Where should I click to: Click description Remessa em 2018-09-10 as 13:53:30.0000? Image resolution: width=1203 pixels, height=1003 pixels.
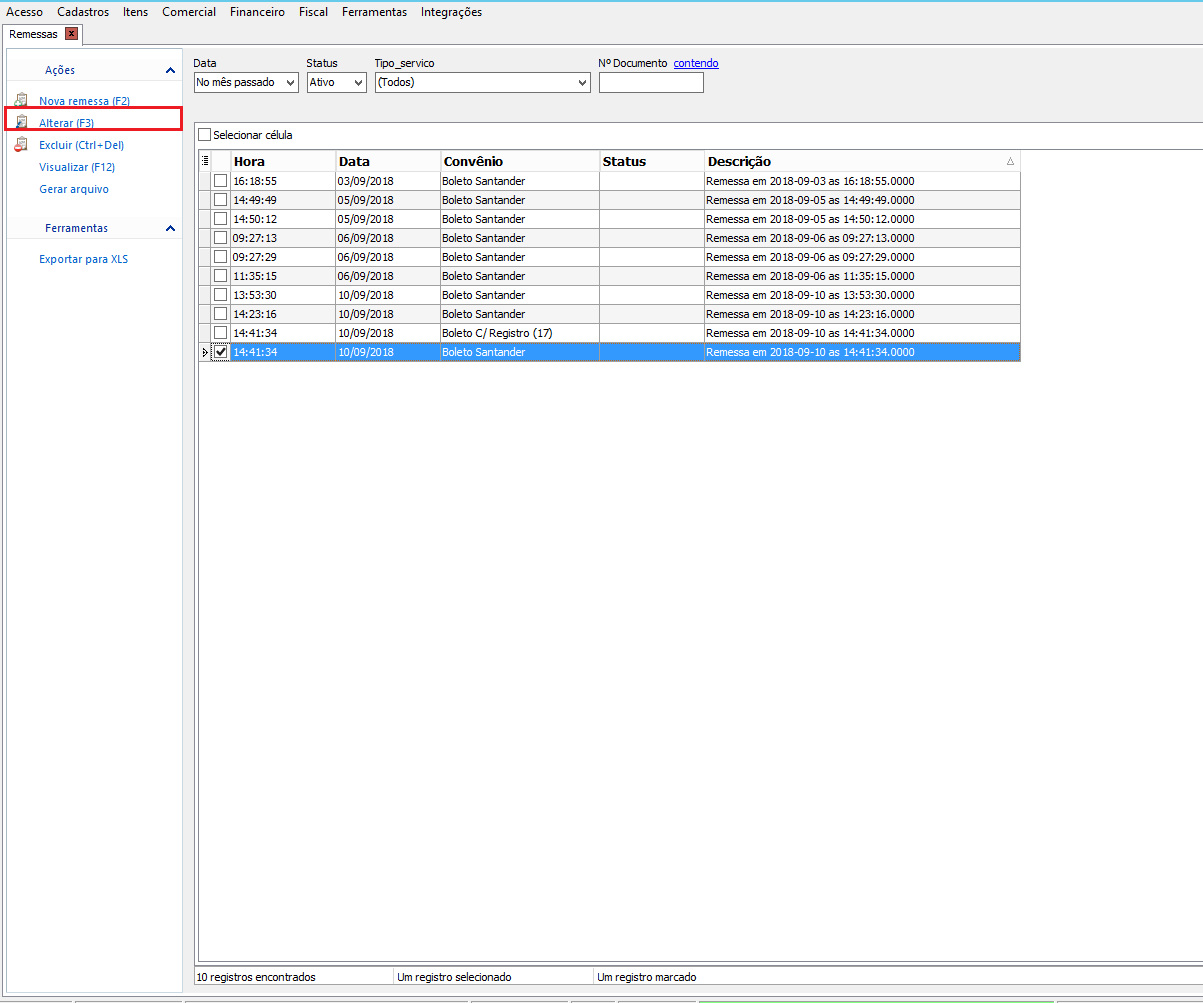pos(862,295)
